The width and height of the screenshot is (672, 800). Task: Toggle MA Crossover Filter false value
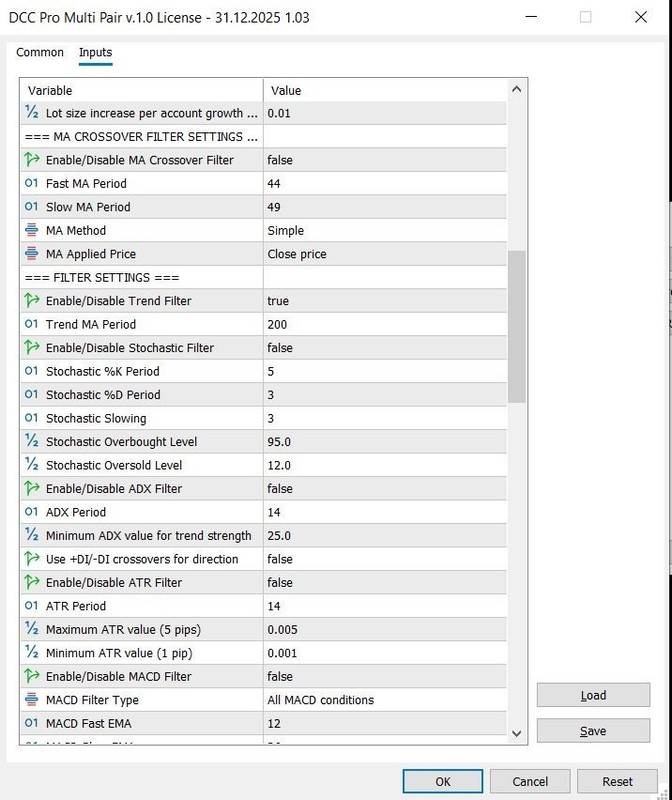point(385,160)
